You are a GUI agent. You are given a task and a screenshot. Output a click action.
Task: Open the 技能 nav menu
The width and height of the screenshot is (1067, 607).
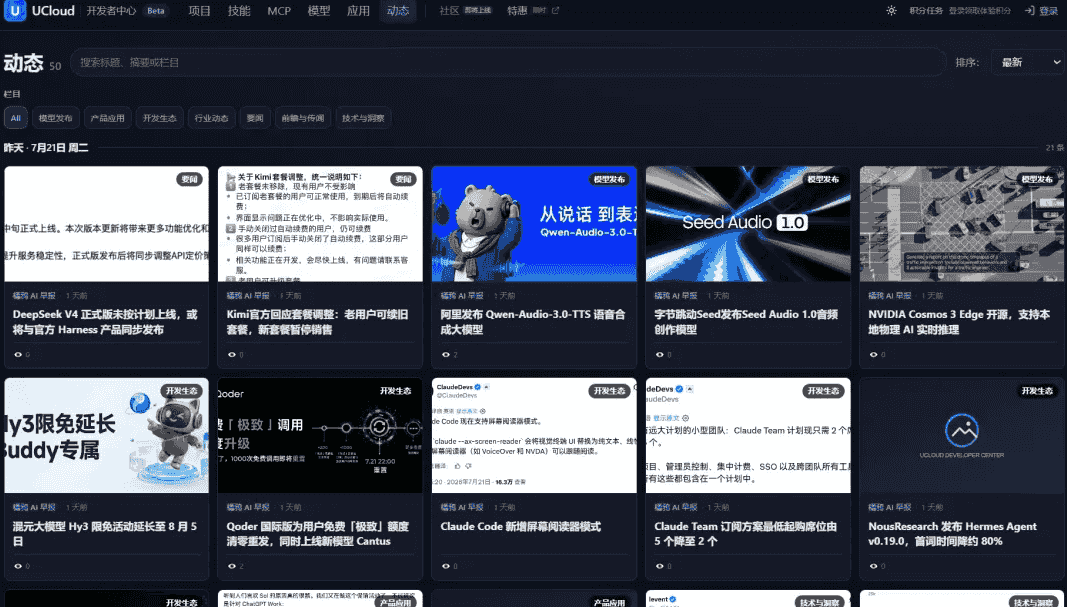pos(239,11)
